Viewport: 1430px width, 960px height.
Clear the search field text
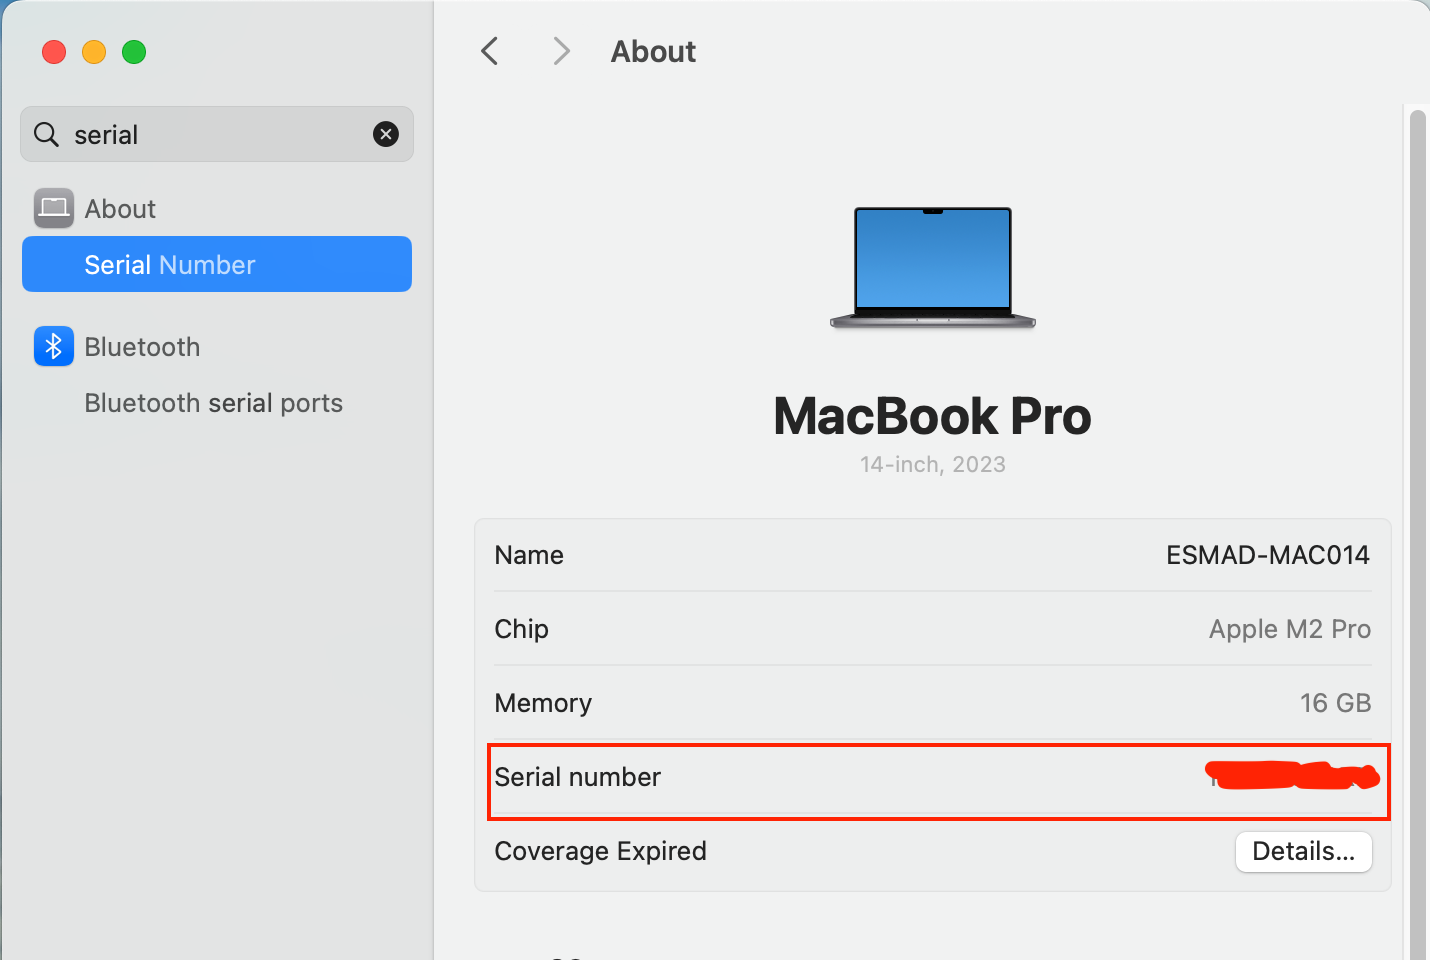point(386,134)
